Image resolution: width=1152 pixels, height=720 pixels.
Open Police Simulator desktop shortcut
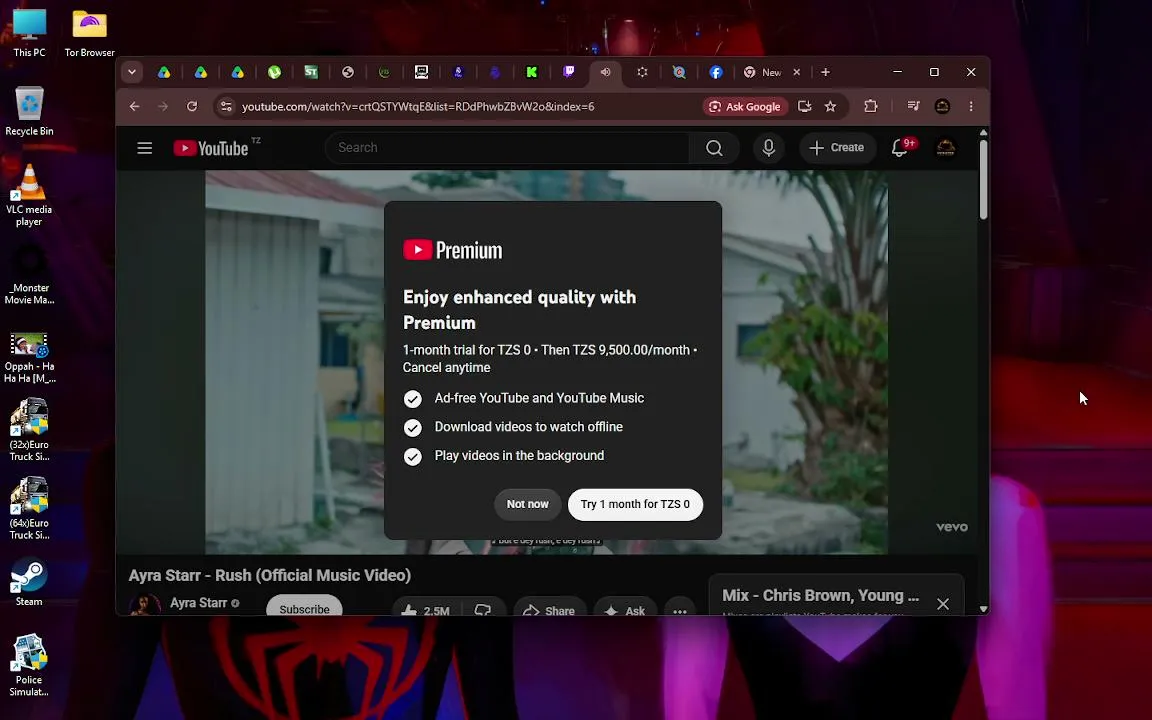click(x=29, y=666)
